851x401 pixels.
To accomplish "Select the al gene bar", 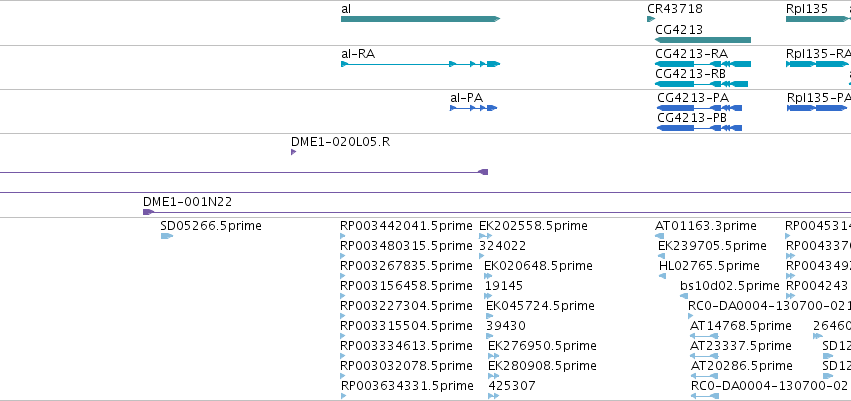I will click(x=420, y=19).
